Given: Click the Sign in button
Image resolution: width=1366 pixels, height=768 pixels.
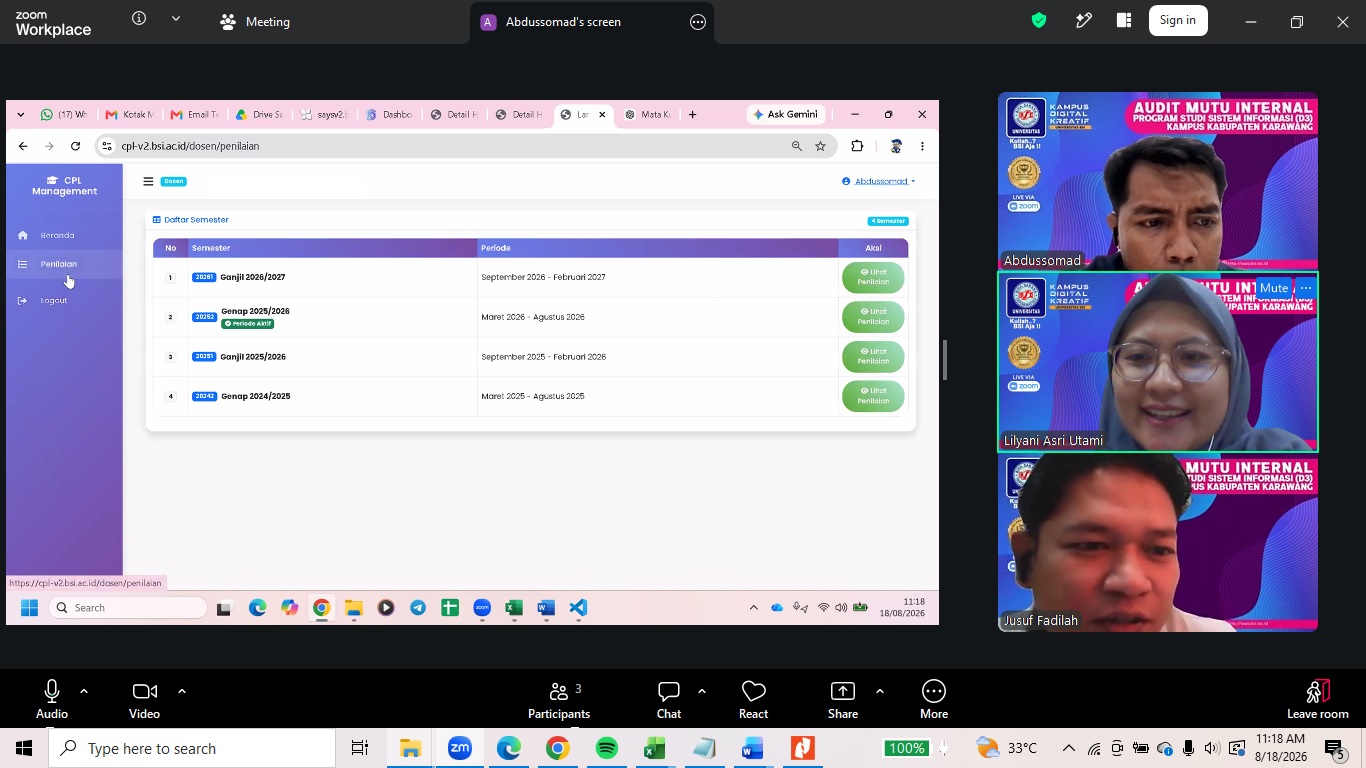Looking at the screenshot, I should [1178, 20].
